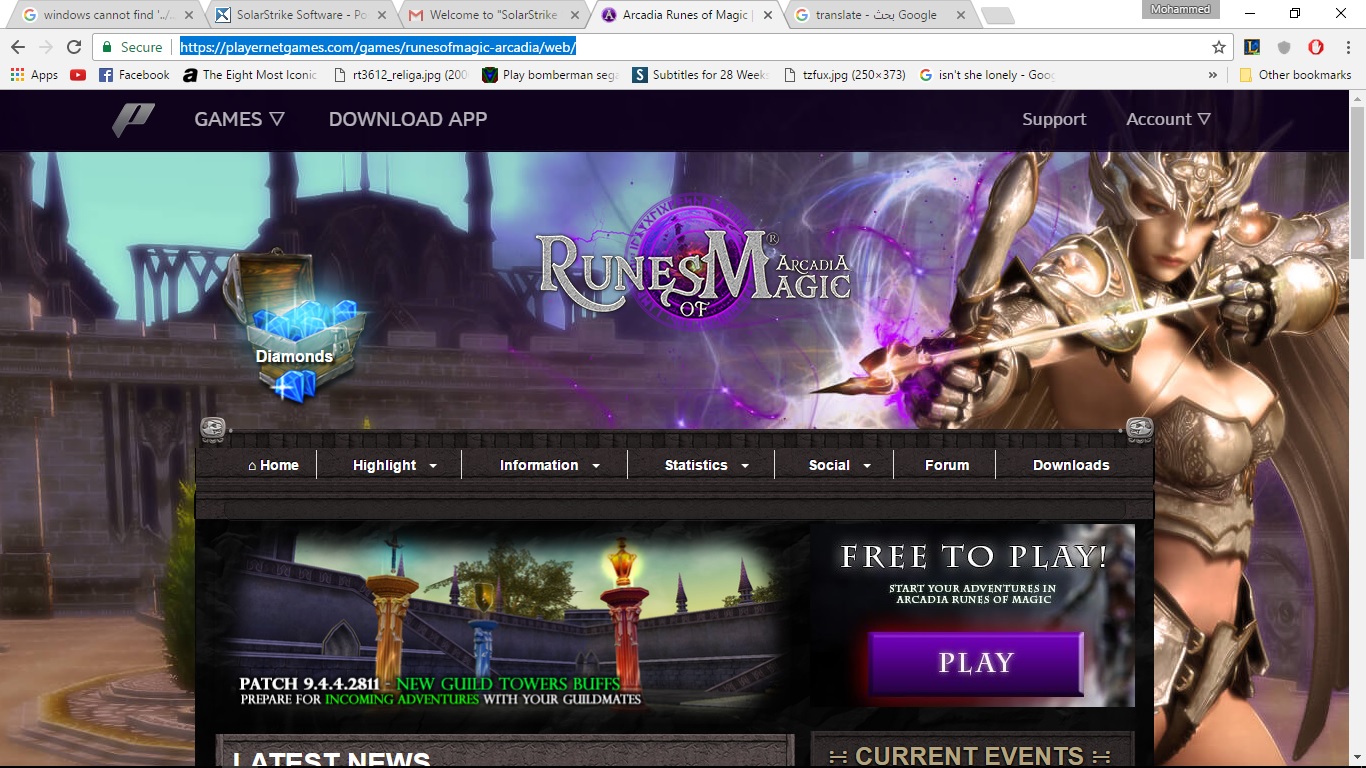This screenshot has height=768, width=1366.
Task: Expand the Highlight navigation dropdown
Action: click(395, 465)
